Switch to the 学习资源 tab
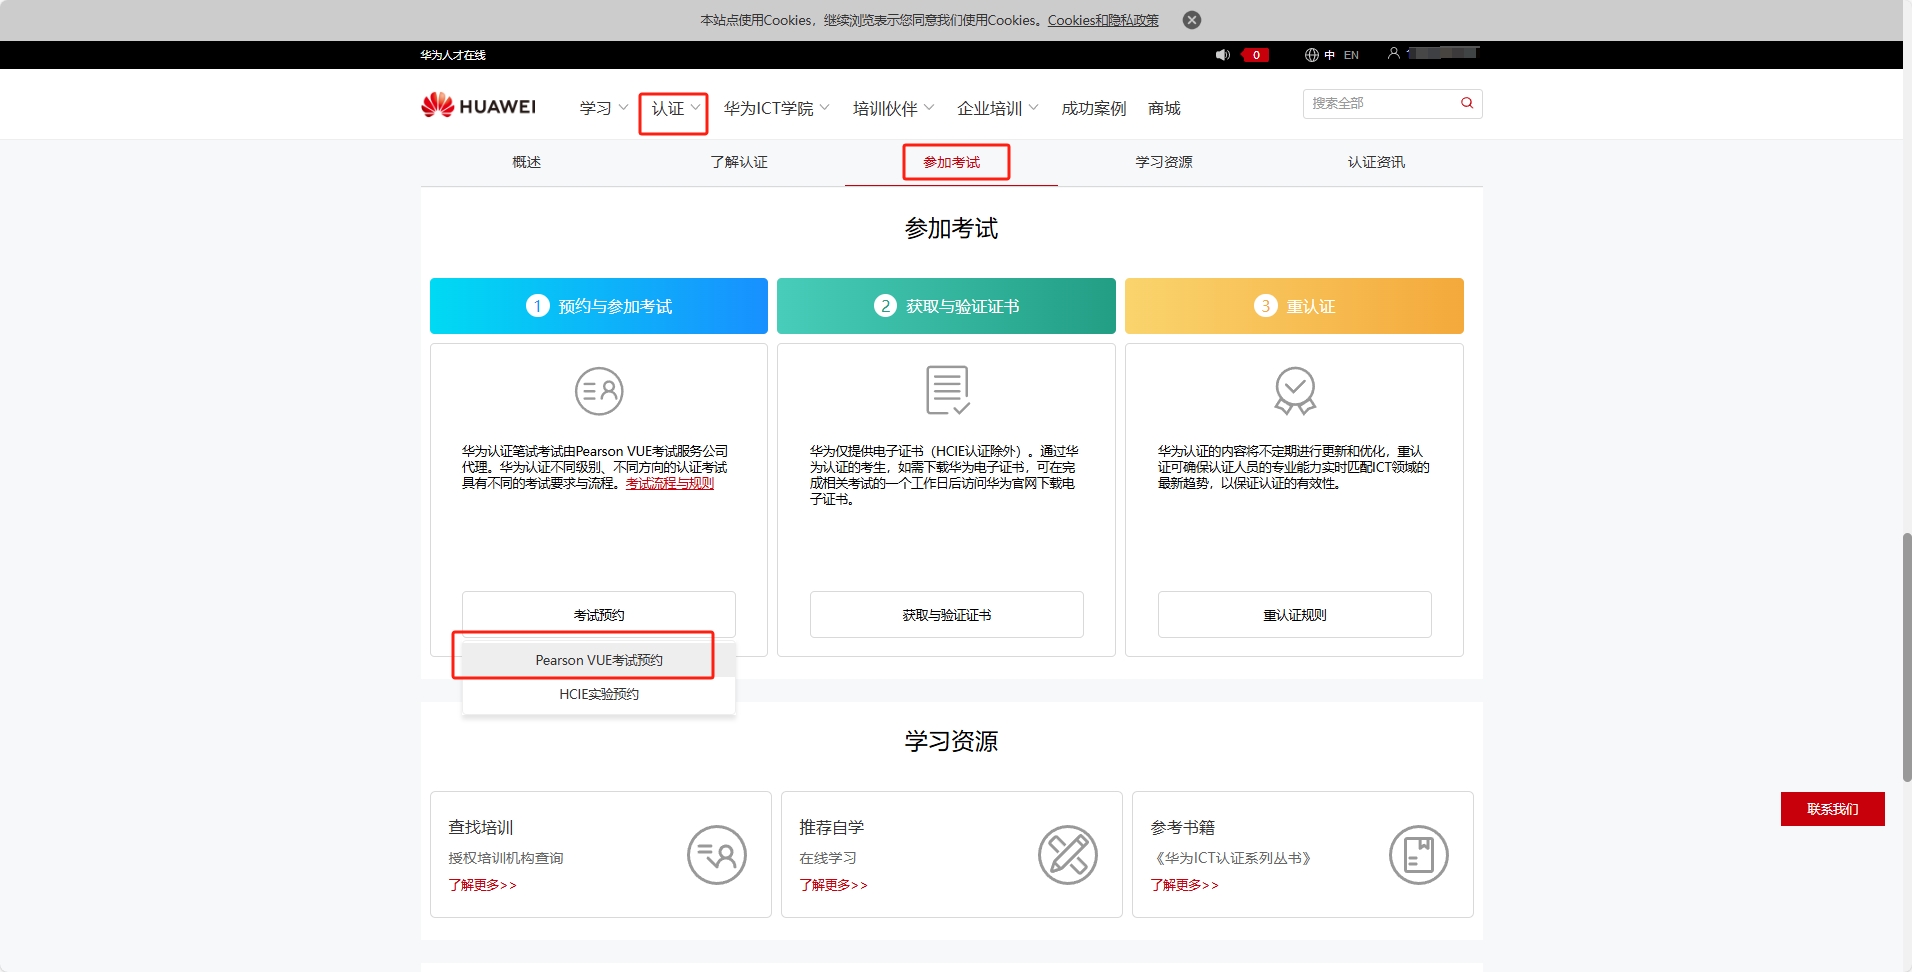Screen dimensions: 1912x972 [x=1164, y=162]
